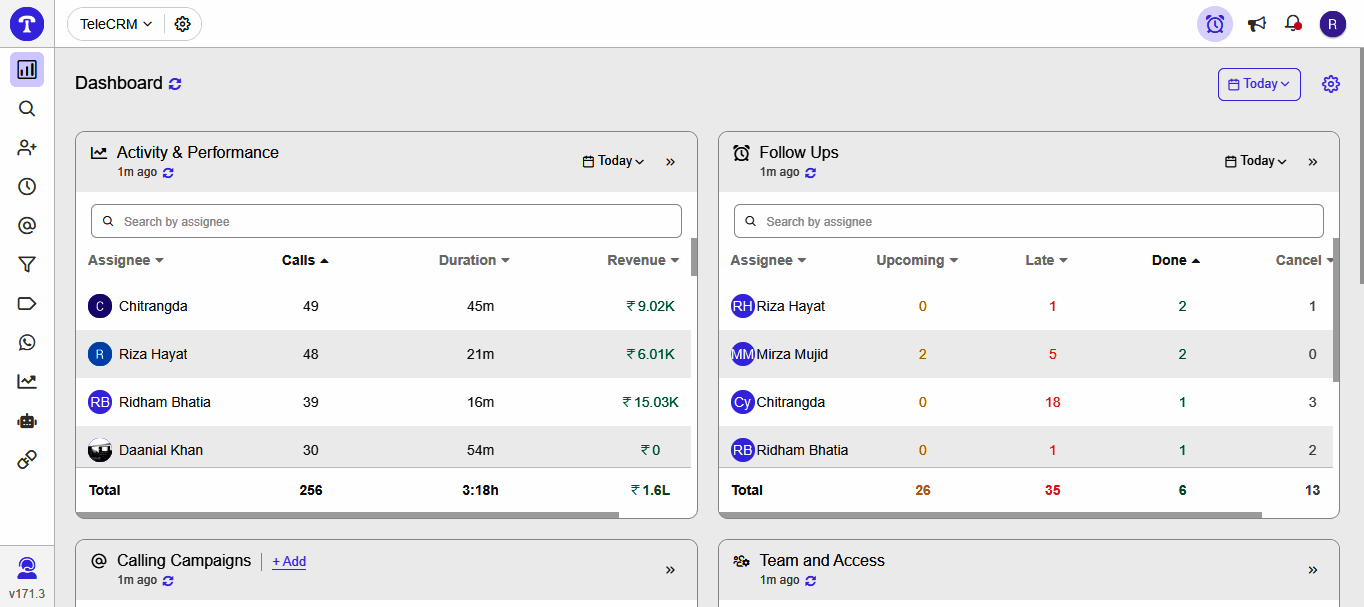Open the Today date filter dropdown
1364x607 pixels.
[1259, 84]
